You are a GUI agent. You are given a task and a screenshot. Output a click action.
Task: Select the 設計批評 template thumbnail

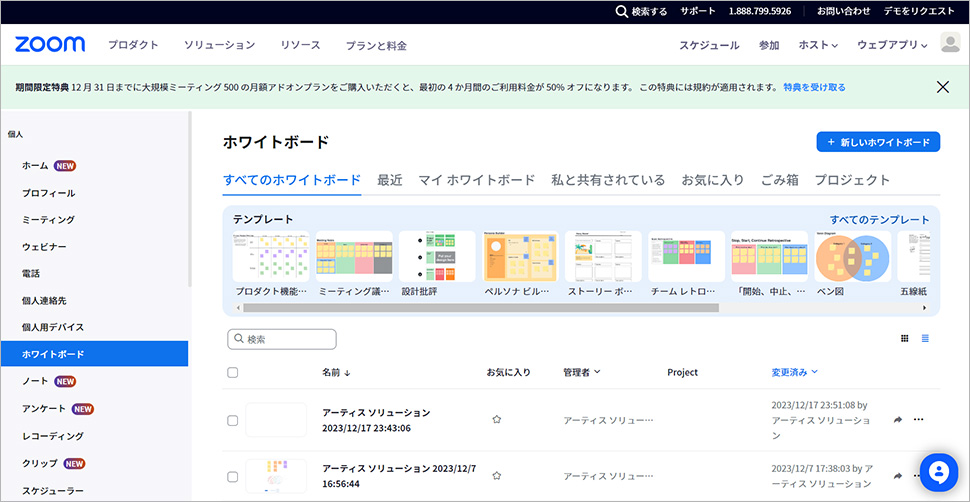(x=437, y=256)
